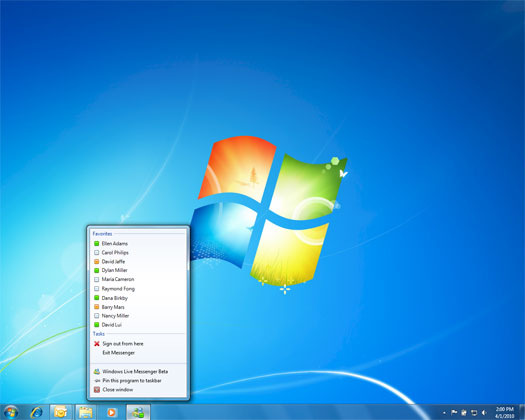Open Outlook mail taskbar icon
Image resolution: width=525 pixels, height=420 pixels.
(61, 412)
